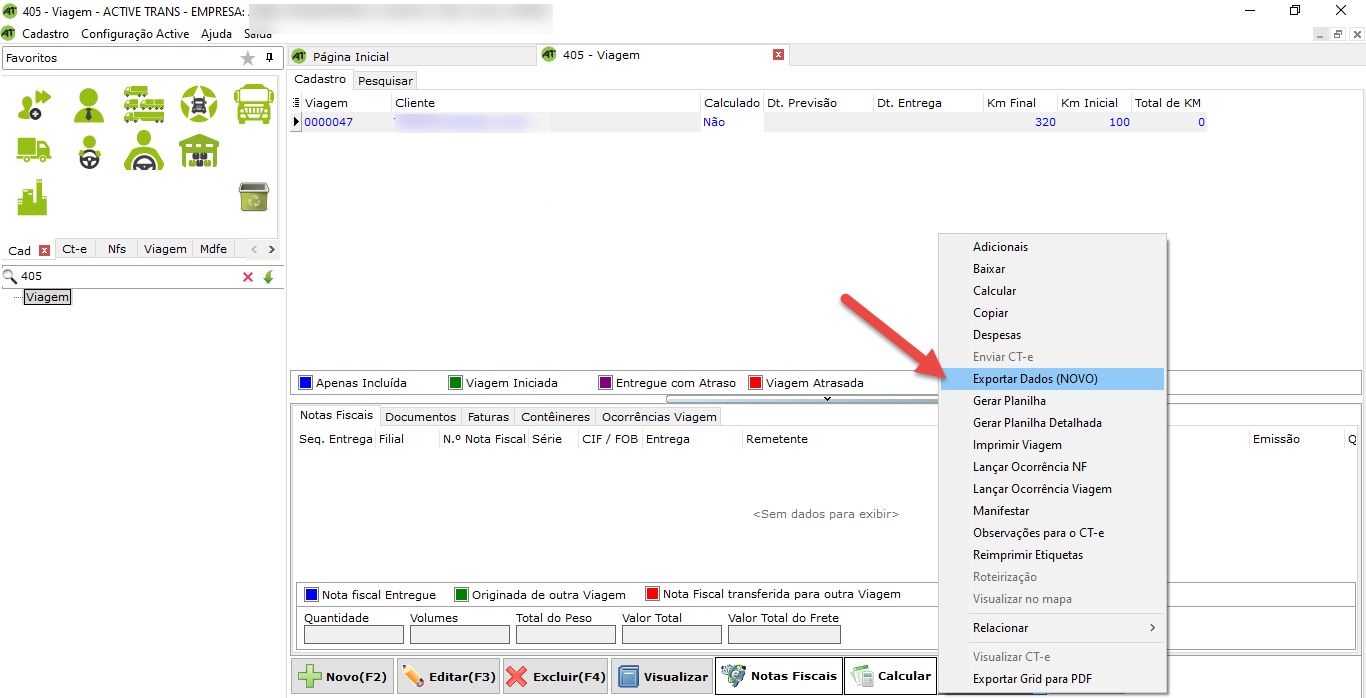The width and height of the screenshot is (1366, 698).
Task: Click the red Viagem Atrasada color swatch
Action: click(x=756, y=383)
